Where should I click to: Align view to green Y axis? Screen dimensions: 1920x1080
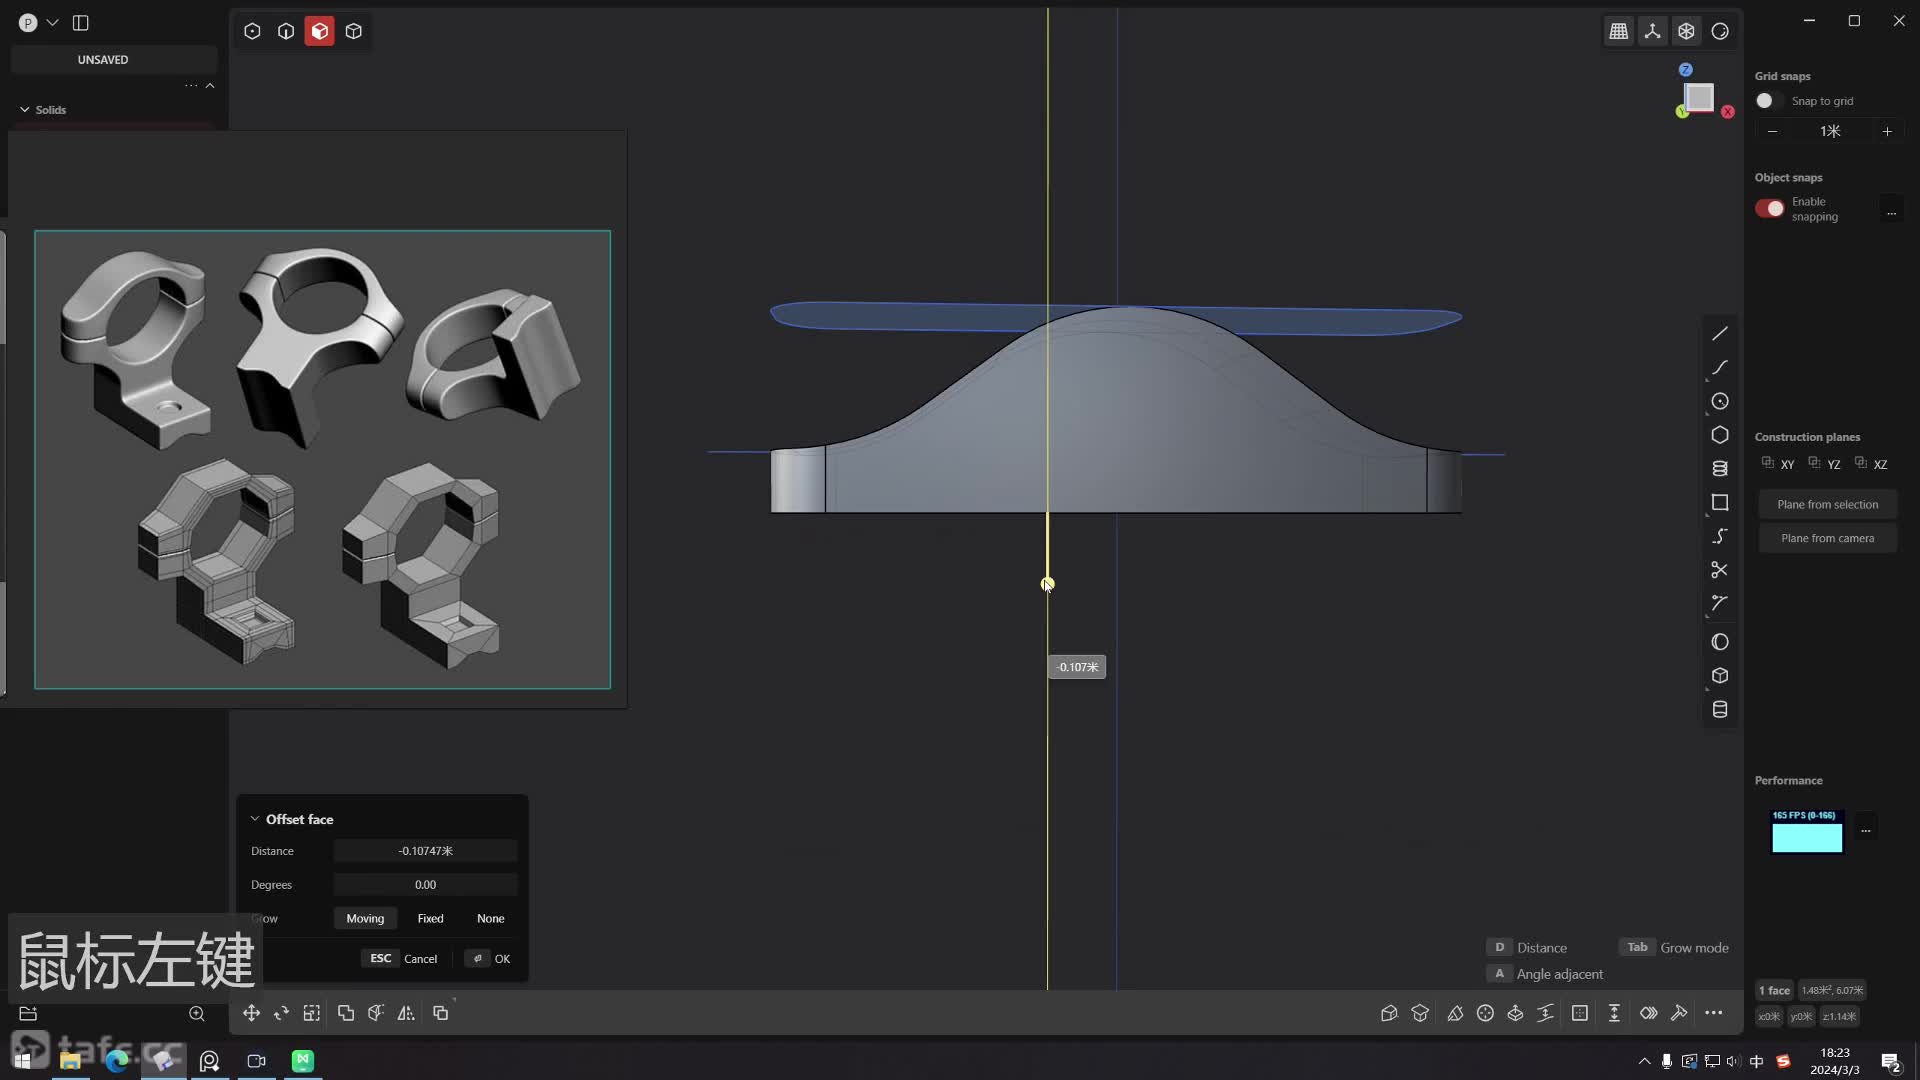coord(1682,112)
